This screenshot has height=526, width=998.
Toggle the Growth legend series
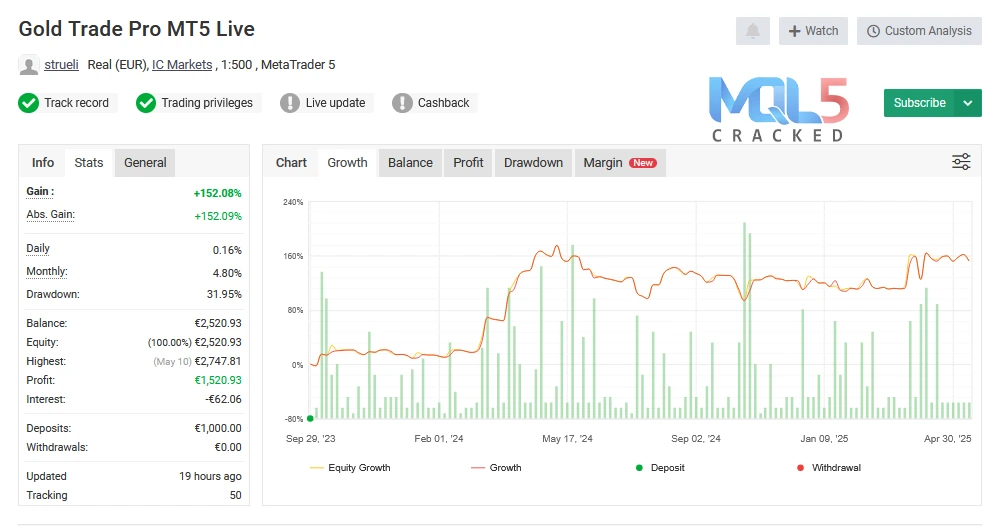pyautogui.click(x=496, y=467)
